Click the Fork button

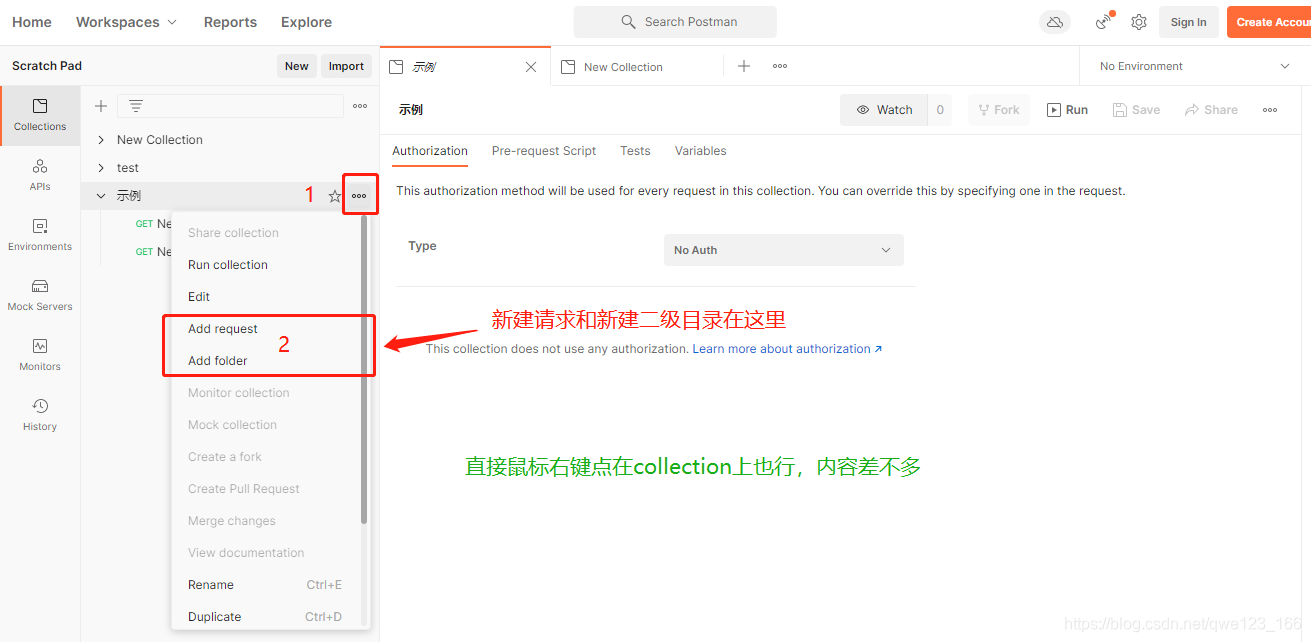pos(998,110)
